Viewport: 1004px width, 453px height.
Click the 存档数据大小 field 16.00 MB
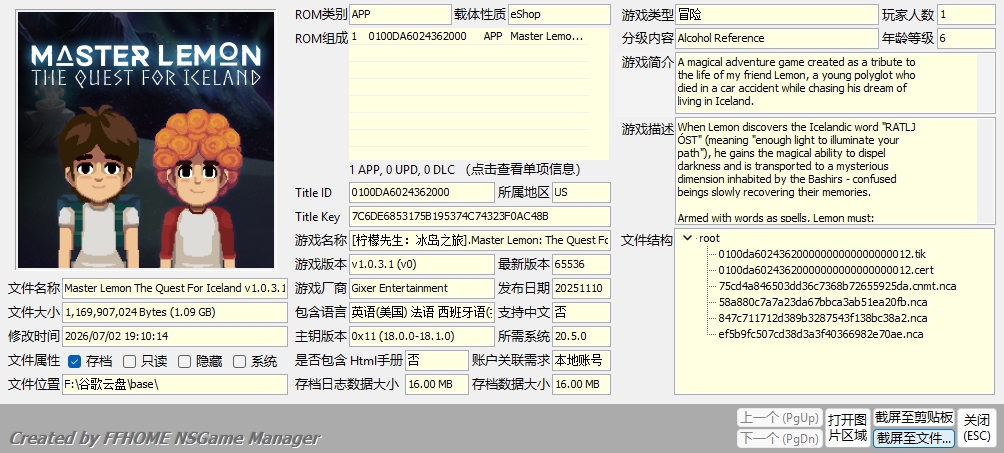pos(581,384)
